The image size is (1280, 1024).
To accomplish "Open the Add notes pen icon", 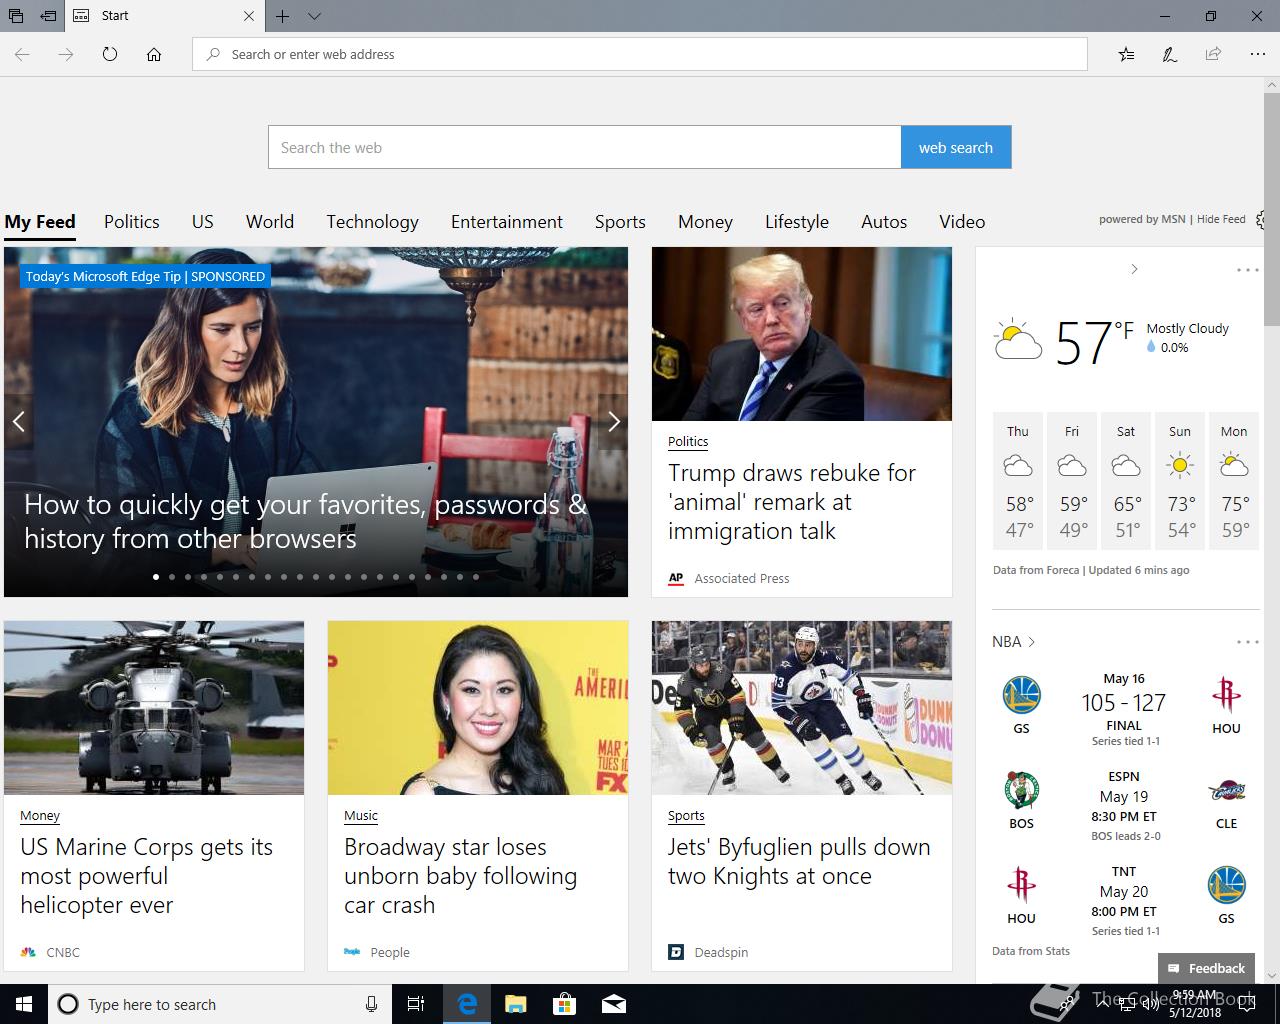I will [1169, 54].
